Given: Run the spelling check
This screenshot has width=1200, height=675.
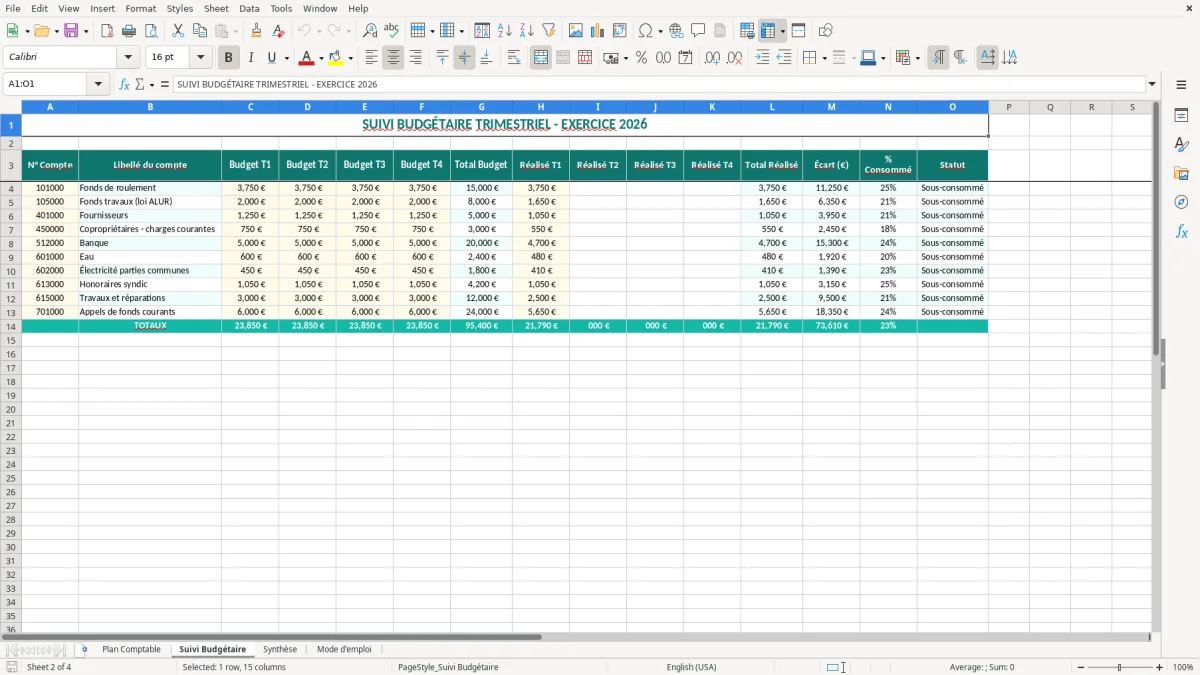Looking at the screenshot, I should click(392, 31).
